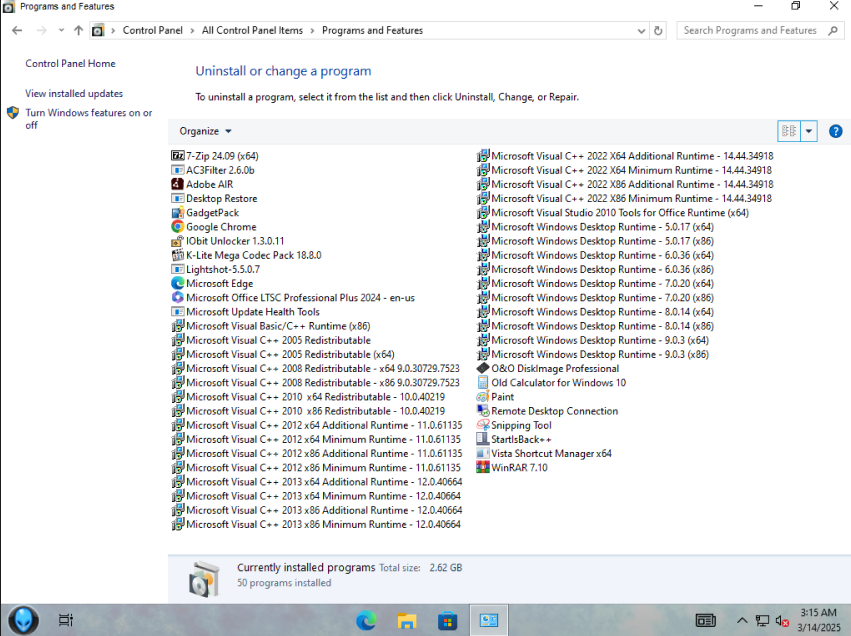Click the search magnifier icon

click(833, 30)
